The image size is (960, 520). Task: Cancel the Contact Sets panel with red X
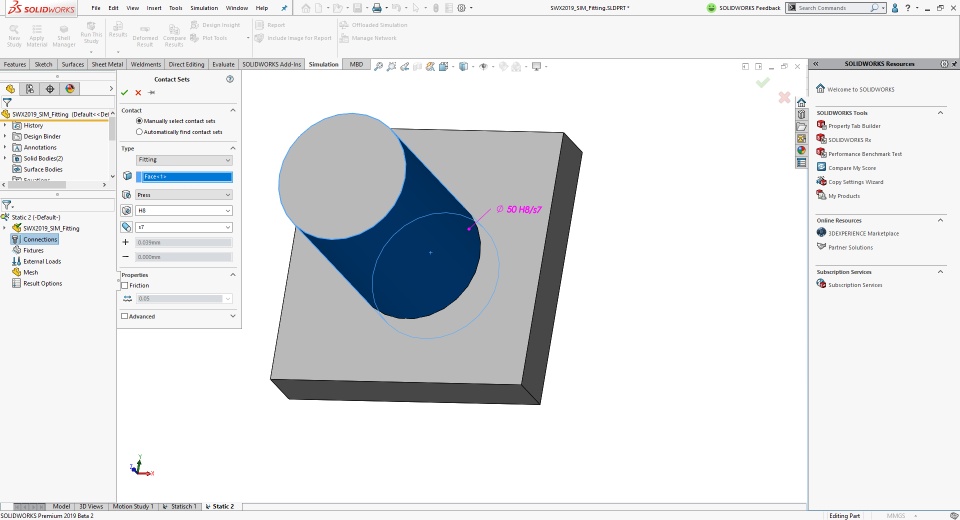tap(138, 92)
